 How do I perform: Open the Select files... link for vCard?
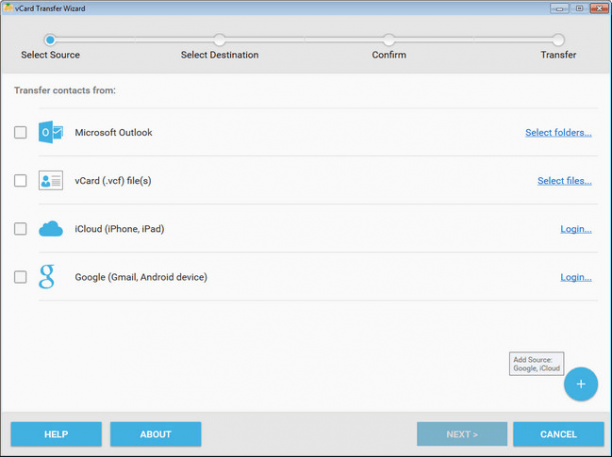click(564, 181)
